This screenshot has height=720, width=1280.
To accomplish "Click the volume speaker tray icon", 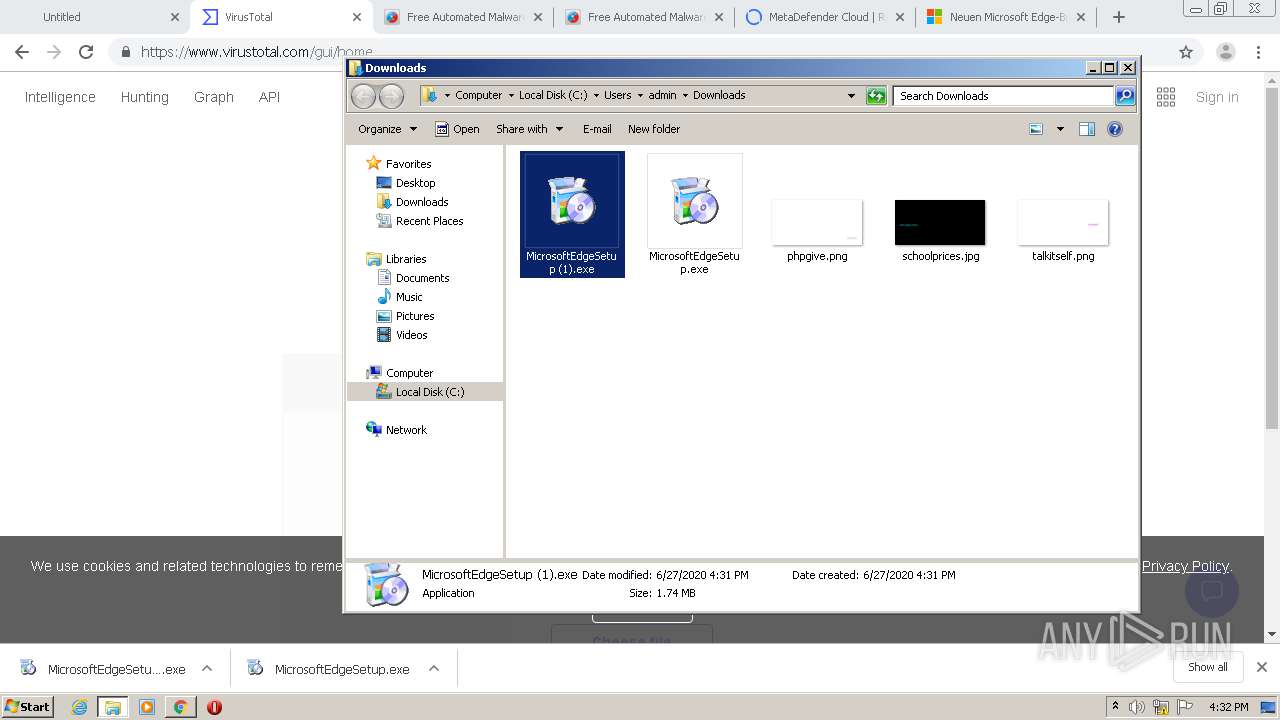I will pos(1137,707).
